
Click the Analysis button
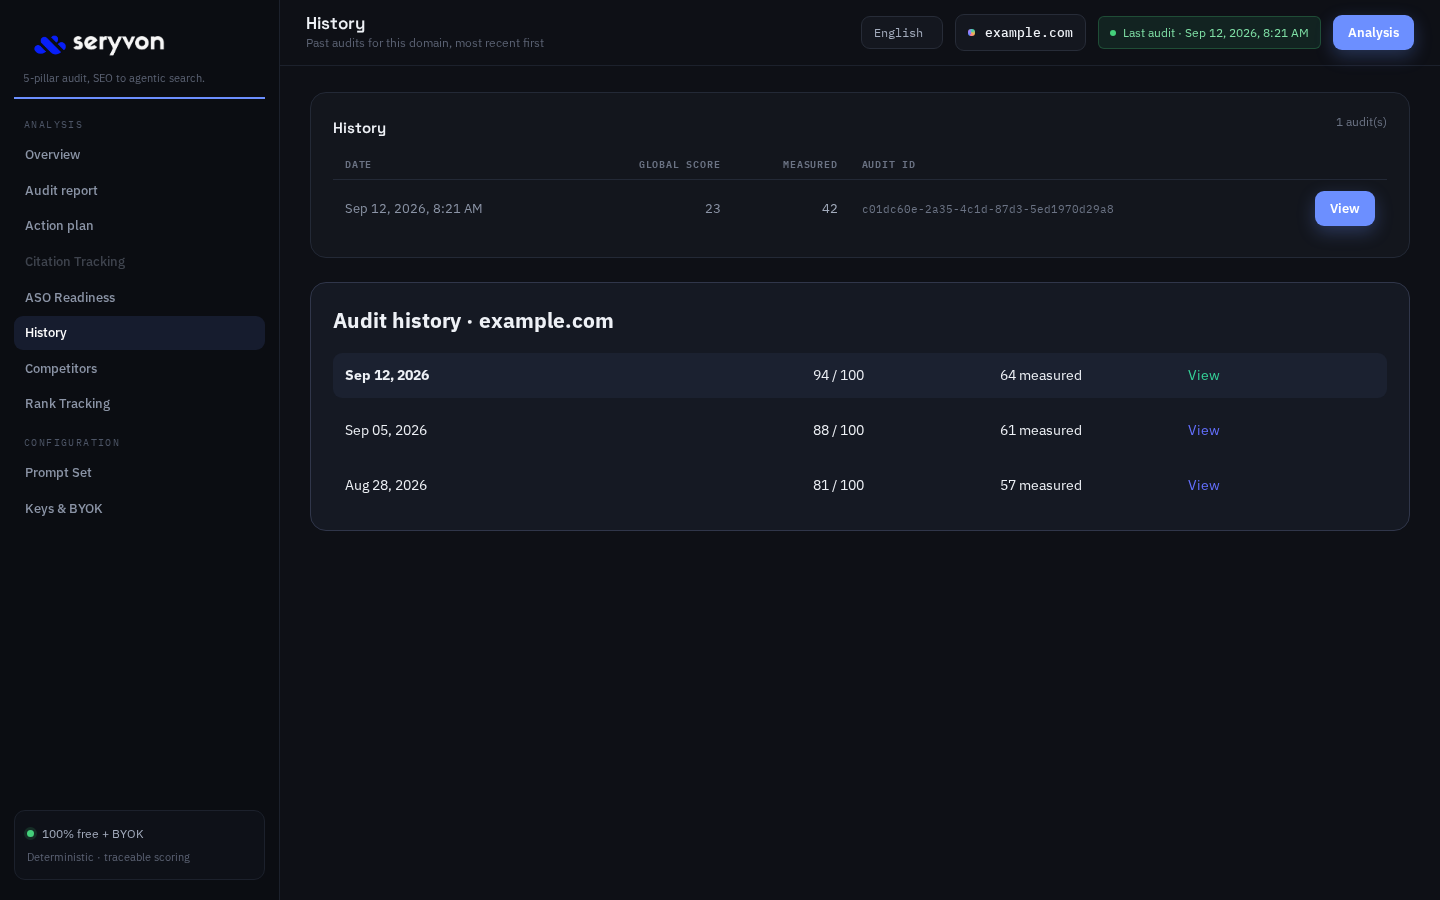pyautogui.click(x=1373, y=33)
